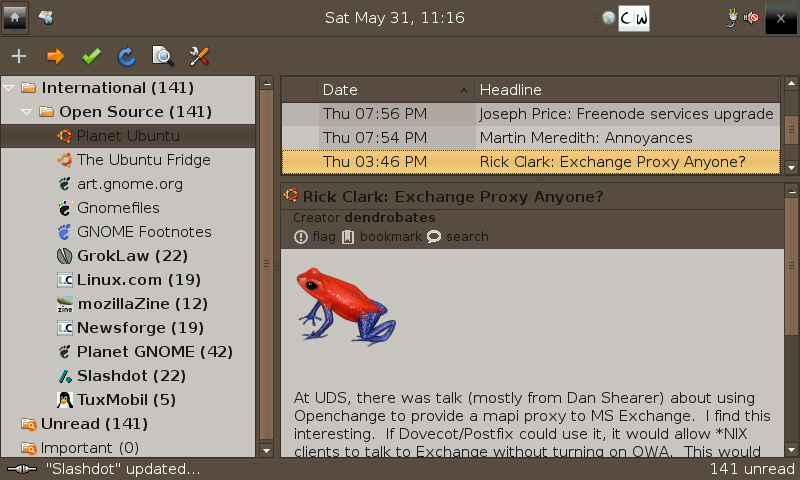Select The Ubuntu Fridge feed
800x480 pixels.
(x=128, y=160)
